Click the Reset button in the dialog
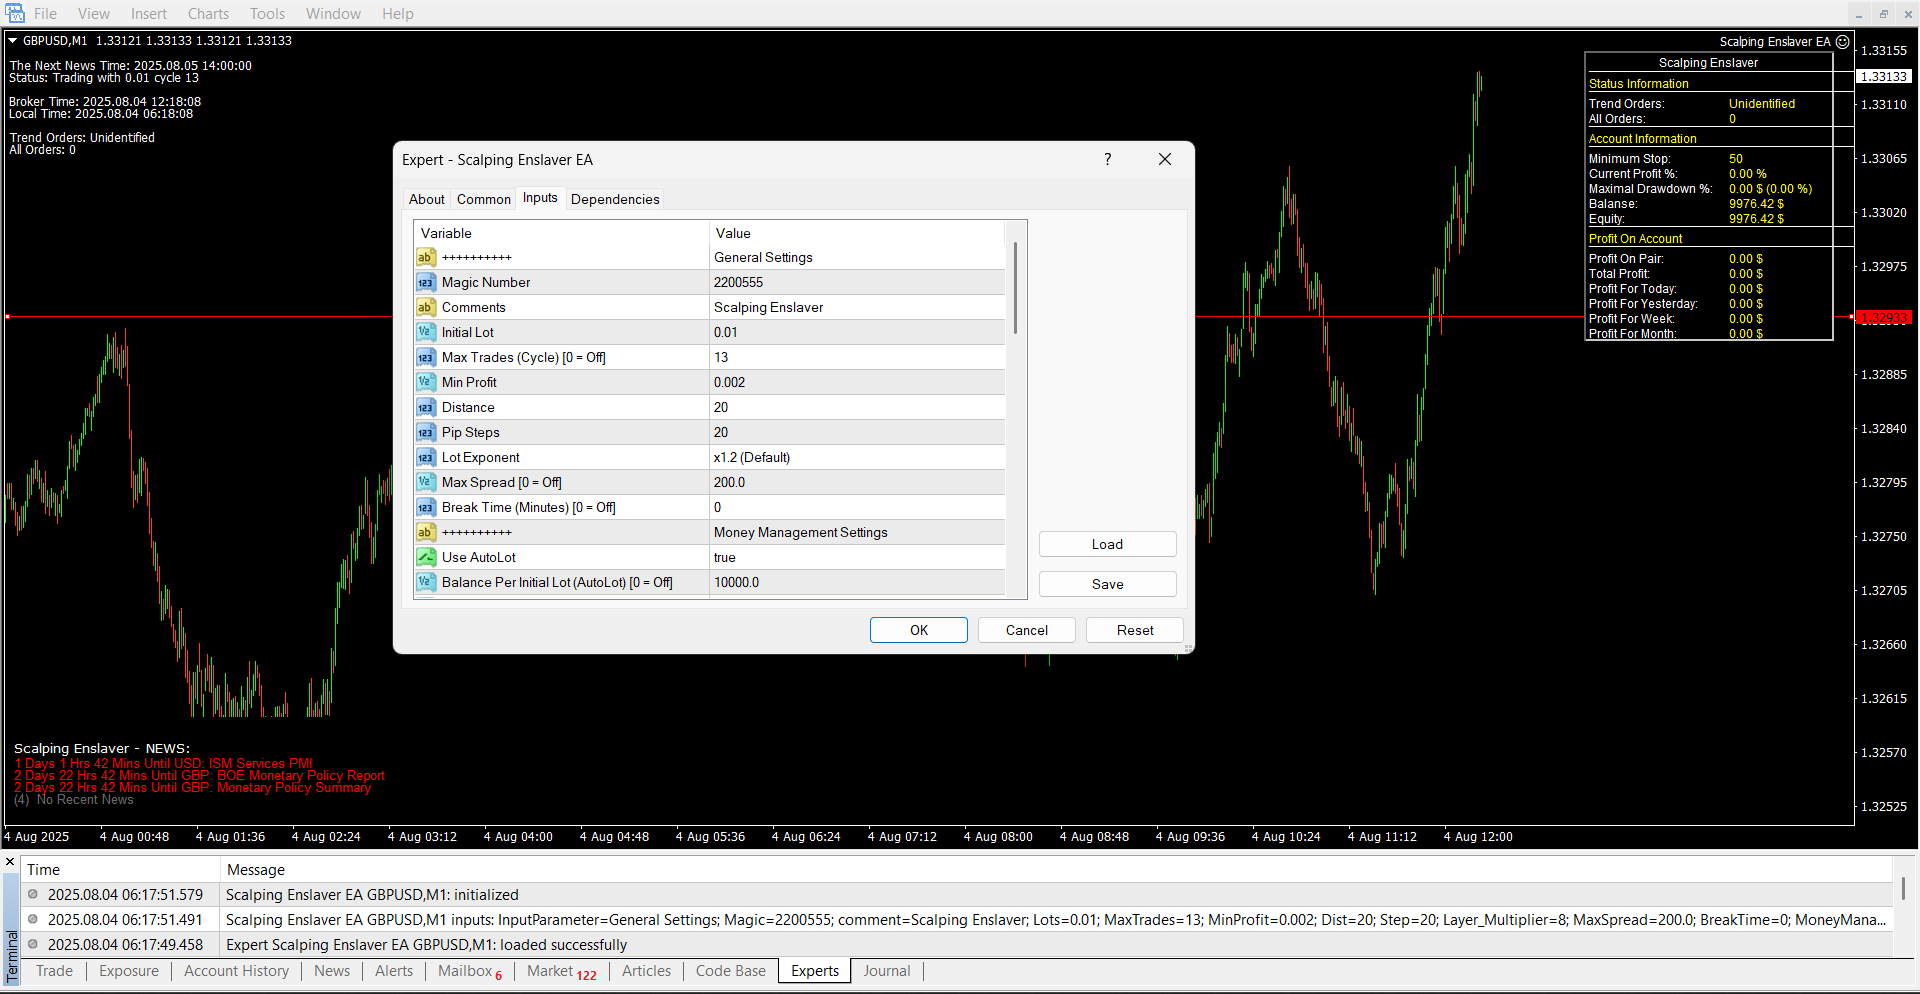 click(1134, 631)
